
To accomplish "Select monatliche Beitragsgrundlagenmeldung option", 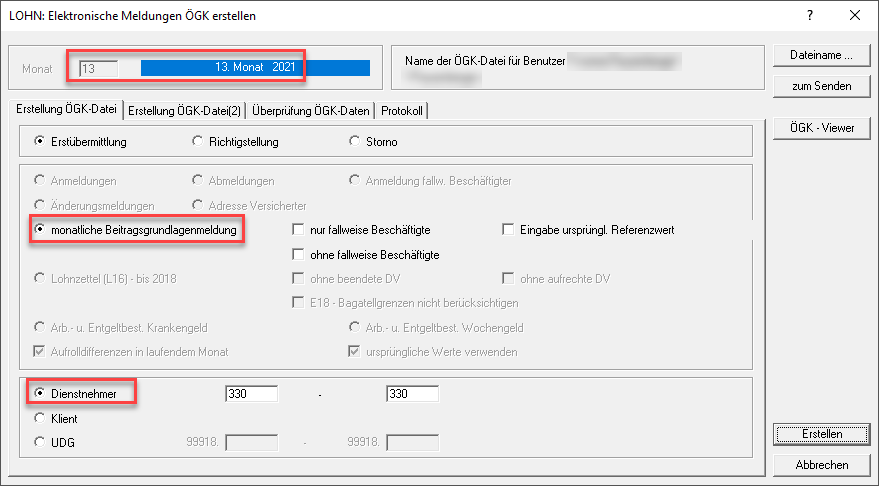I will click(x=40, y=230).
